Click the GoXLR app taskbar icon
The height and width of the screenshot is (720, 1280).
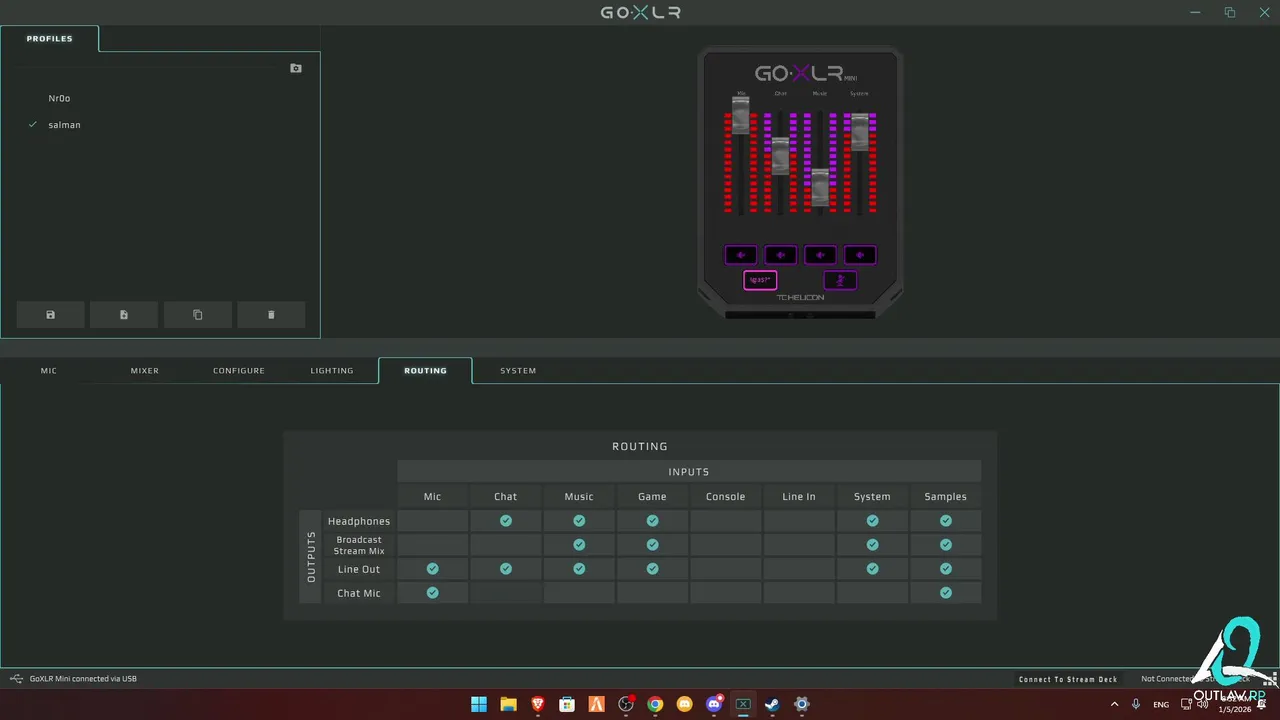[743, 704]
